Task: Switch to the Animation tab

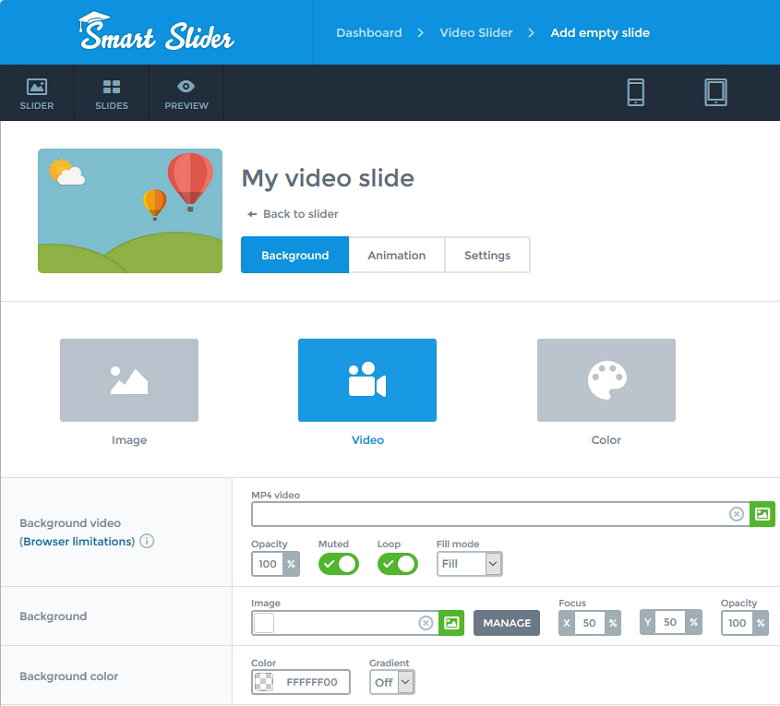Action: tap(396, 255)
